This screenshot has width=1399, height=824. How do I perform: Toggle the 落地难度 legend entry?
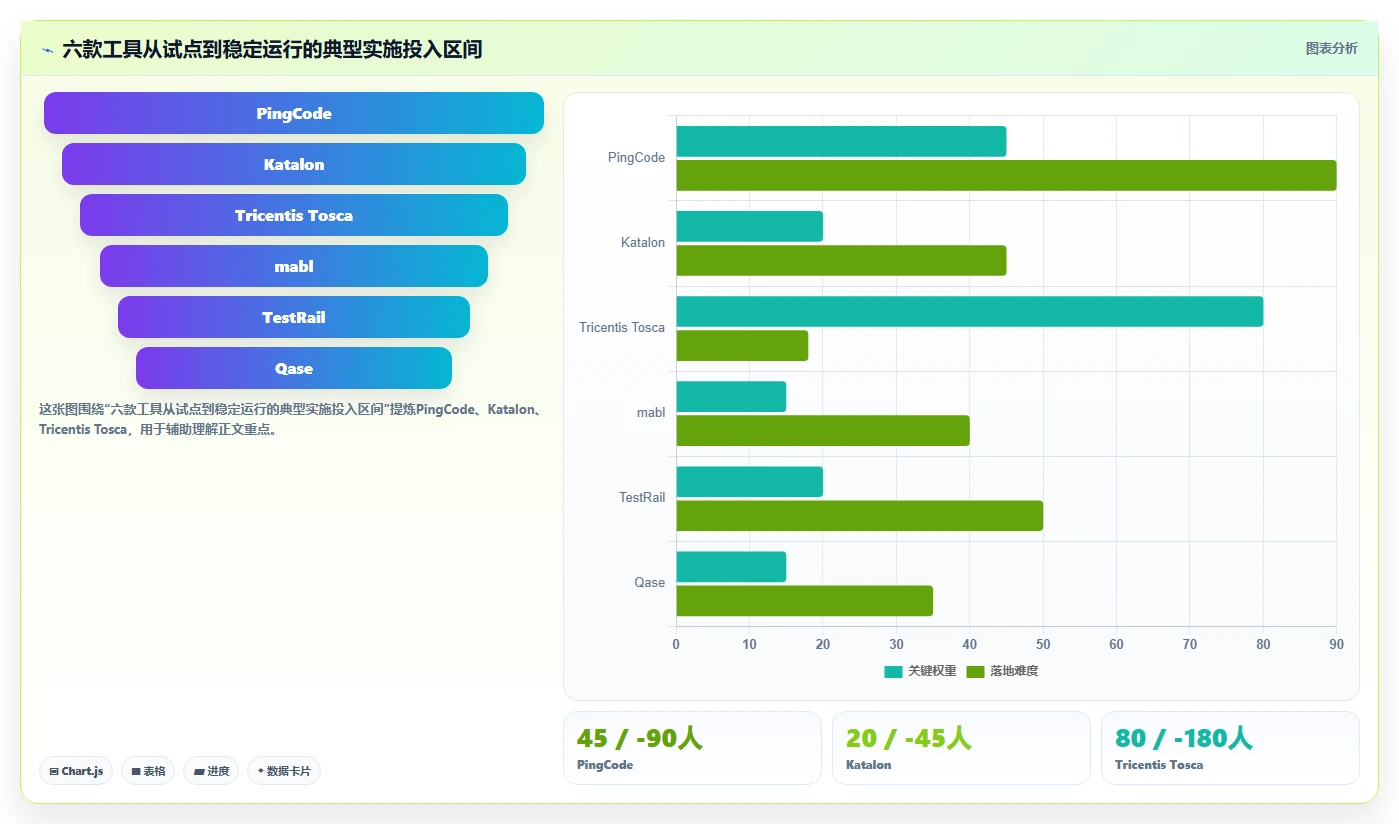(x=1003, y=671)
